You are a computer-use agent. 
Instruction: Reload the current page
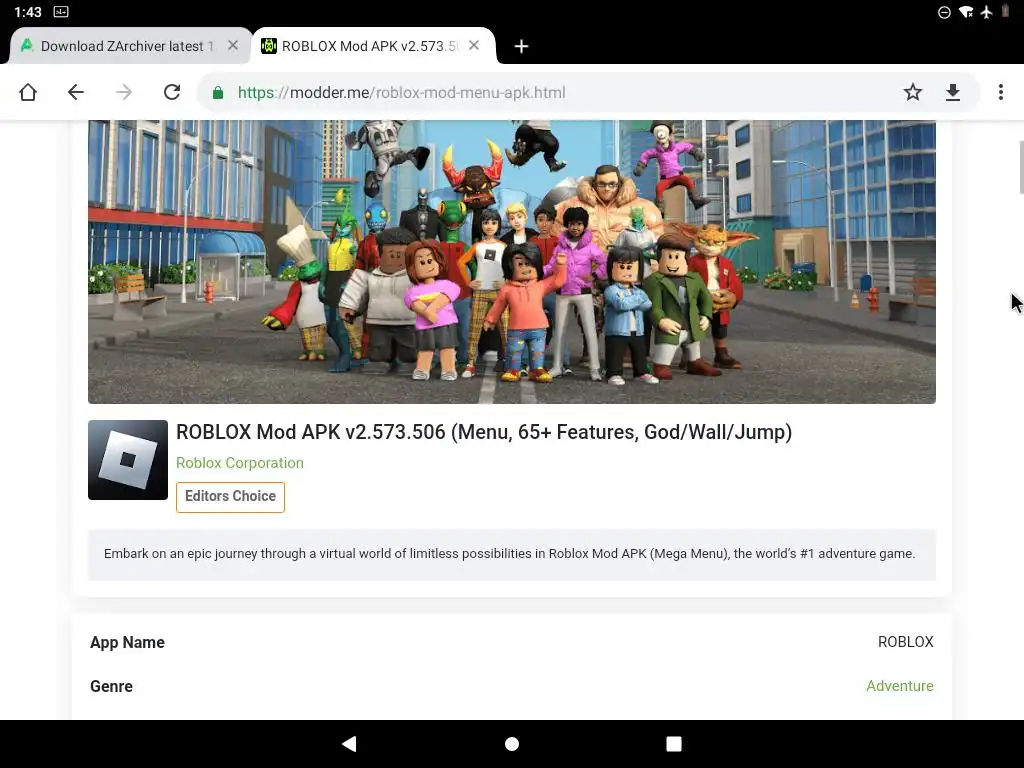(x=172, y=92)
